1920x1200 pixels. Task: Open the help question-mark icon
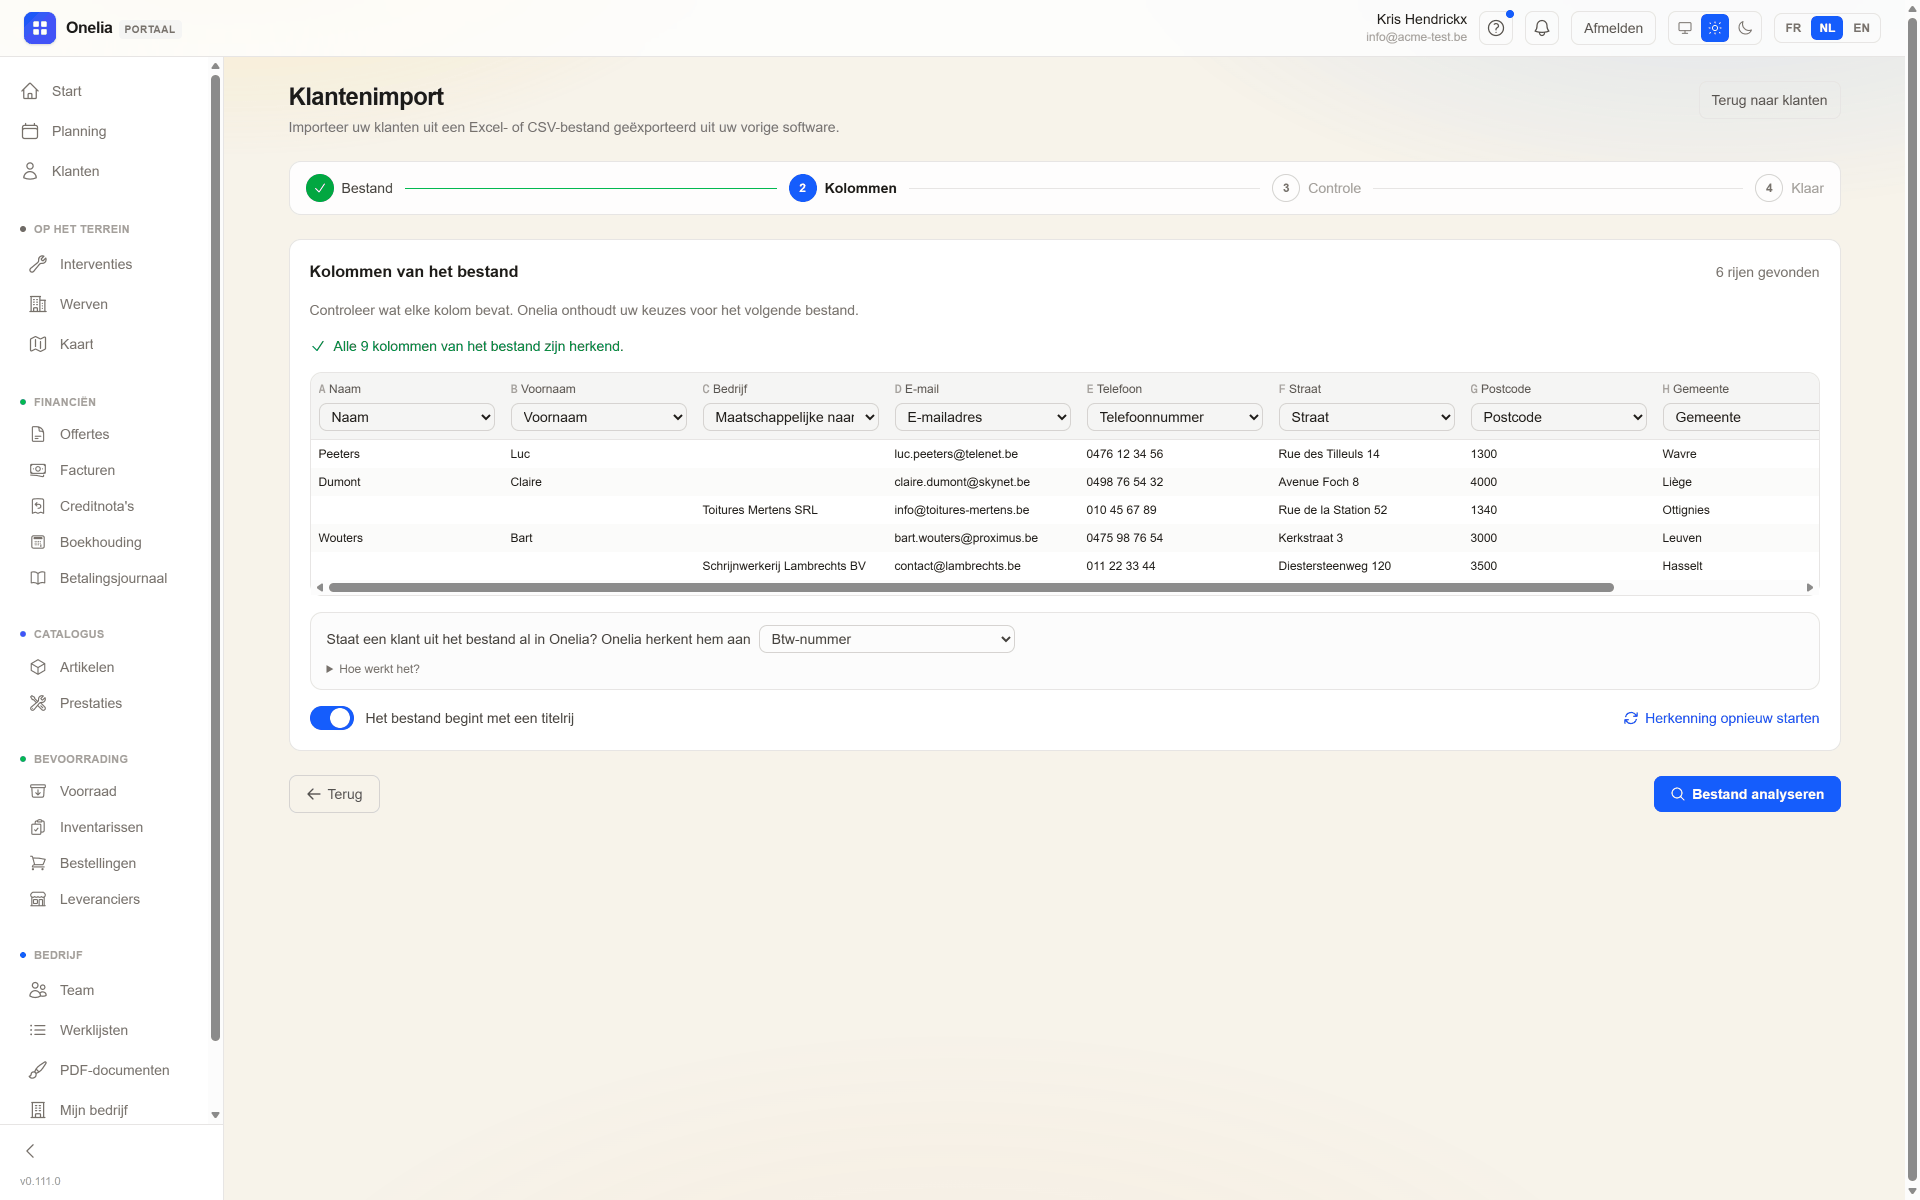point(1496,28)
